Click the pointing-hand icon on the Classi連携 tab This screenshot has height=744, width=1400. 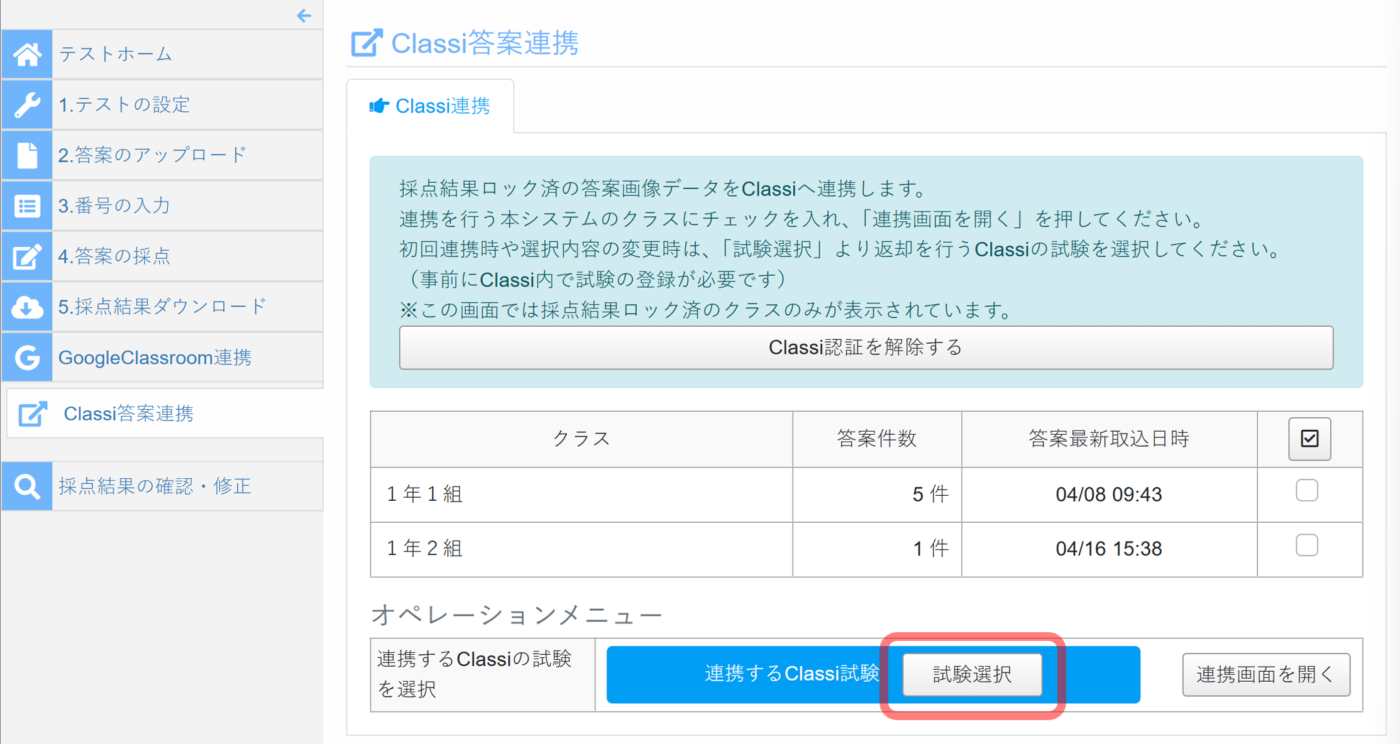[379, 106]
